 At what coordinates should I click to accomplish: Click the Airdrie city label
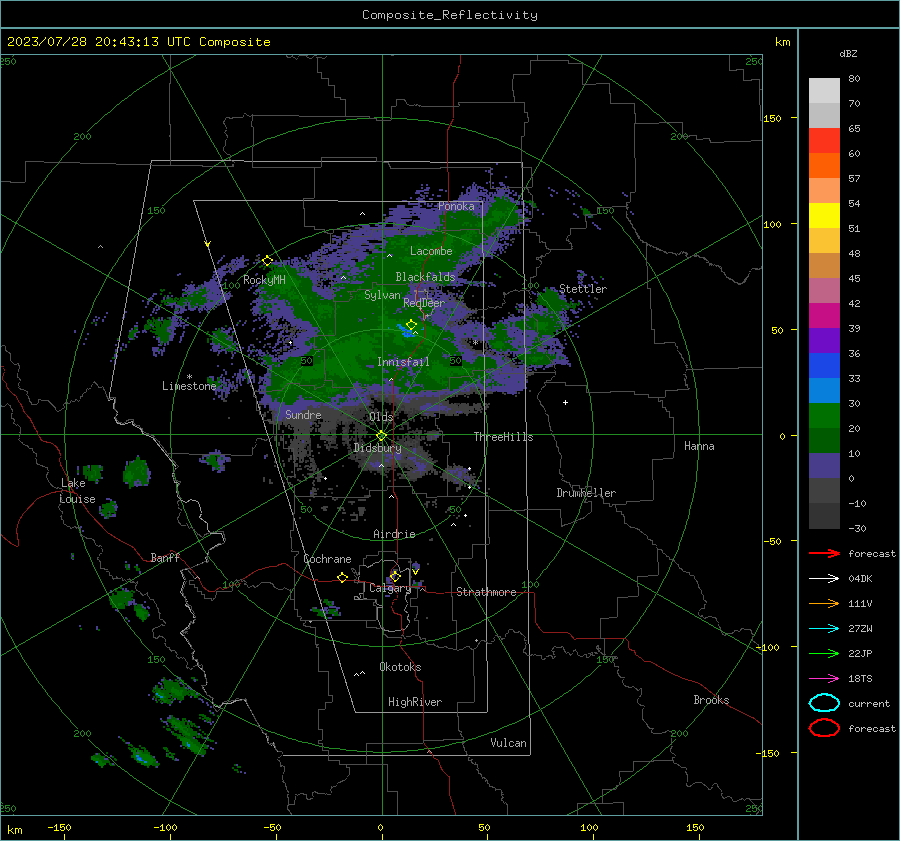(394, 534)
